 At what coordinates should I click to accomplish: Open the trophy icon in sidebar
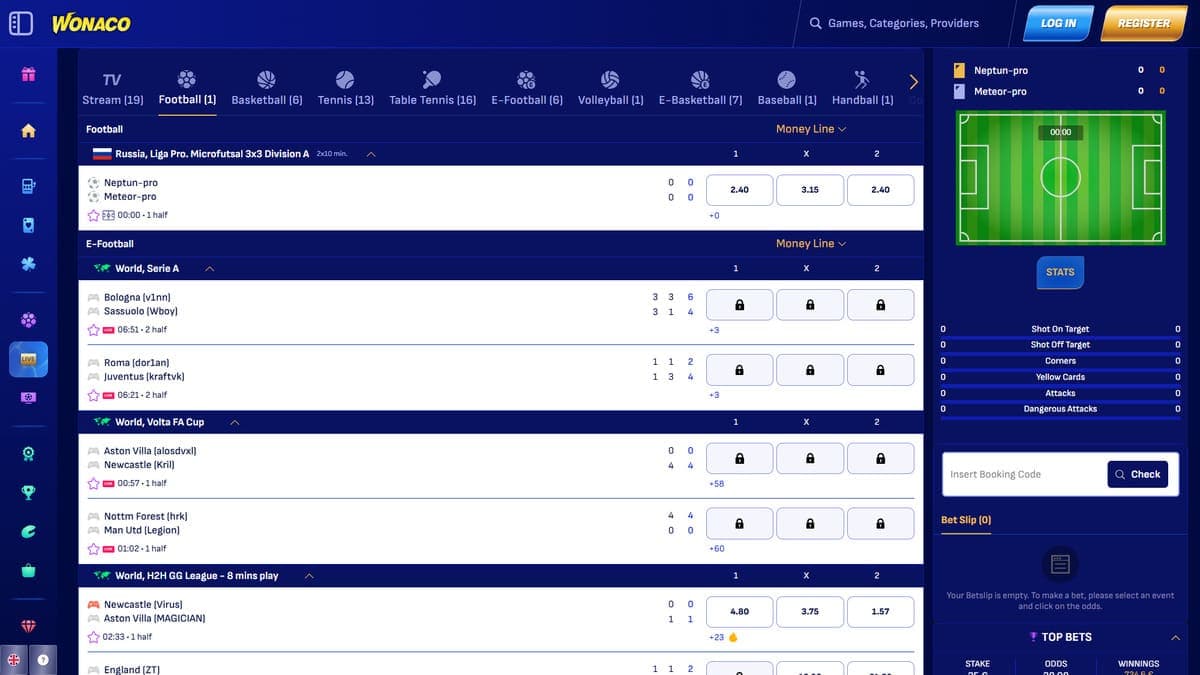29,492
